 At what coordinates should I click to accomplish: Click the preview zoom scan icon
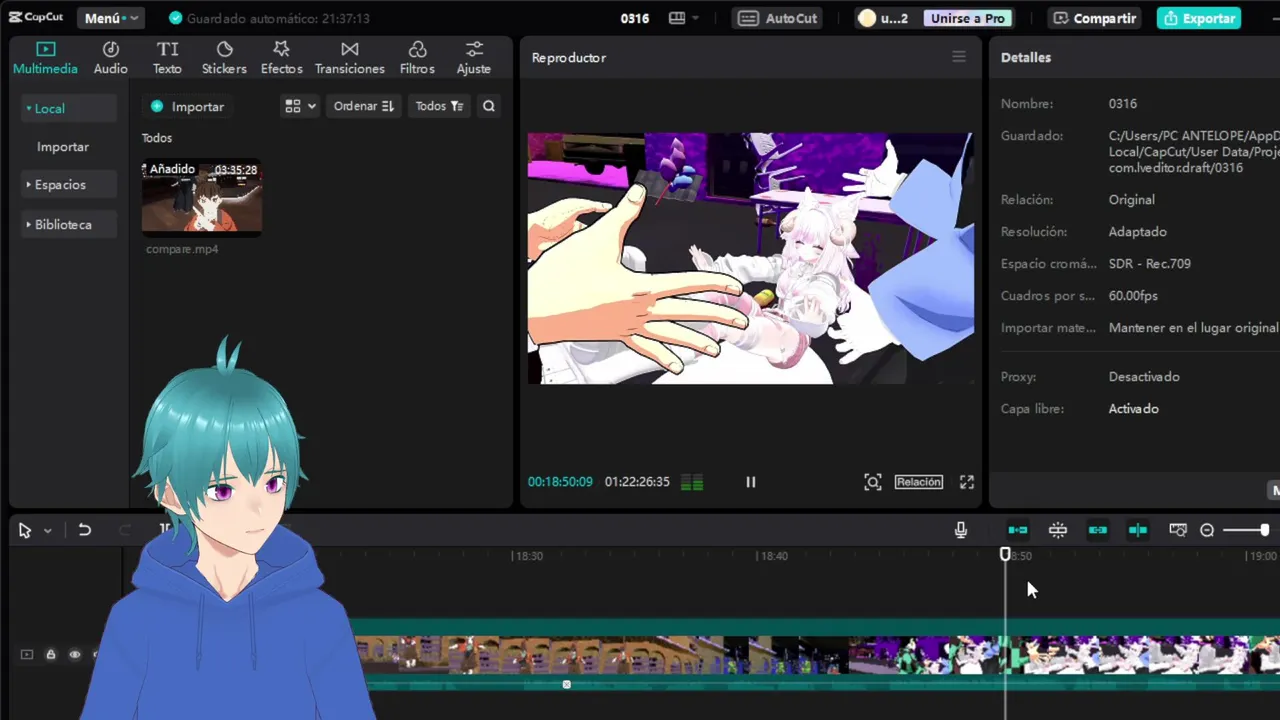click(x=873, y=482)
